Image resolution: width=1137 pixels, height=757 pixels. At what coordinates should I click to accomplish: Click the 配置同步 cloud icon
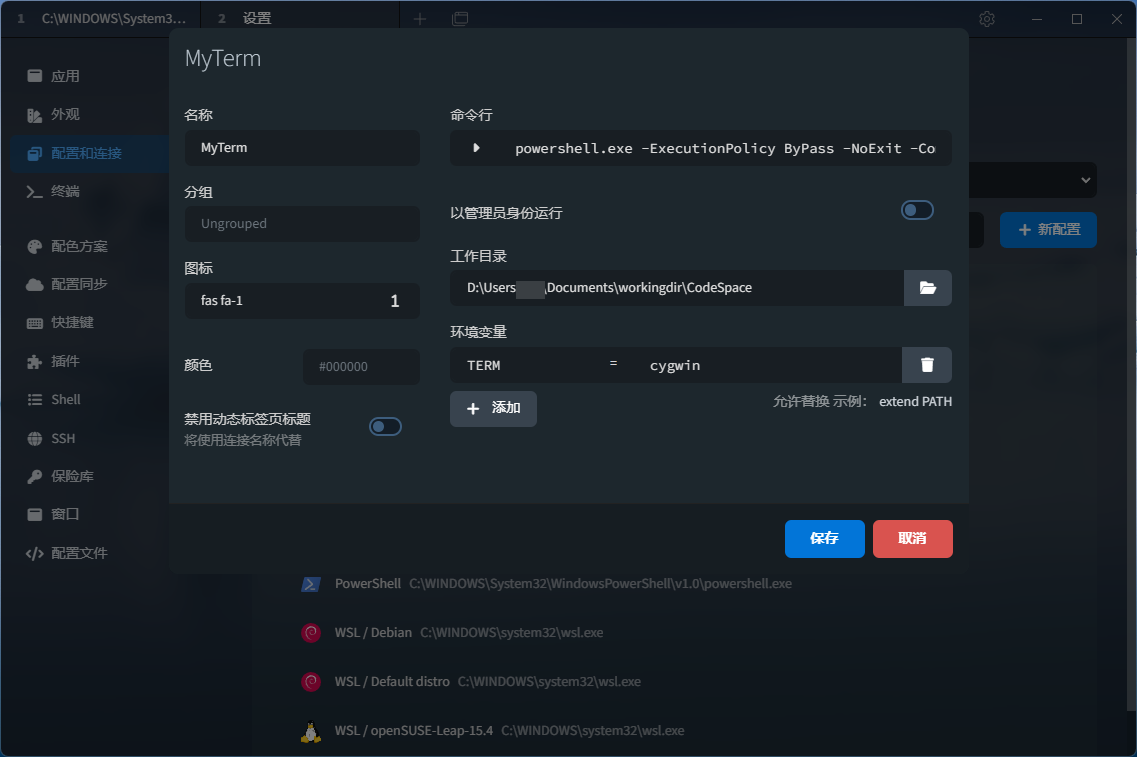35,284
